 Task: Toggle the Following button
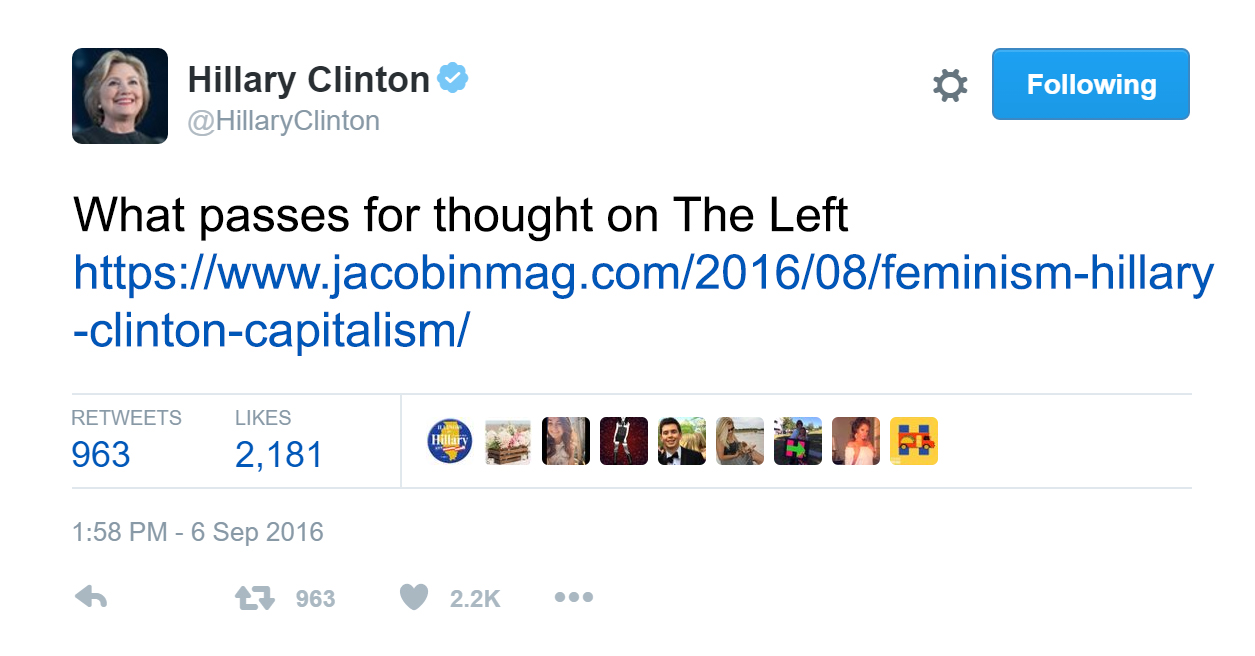coord(1090,84)
